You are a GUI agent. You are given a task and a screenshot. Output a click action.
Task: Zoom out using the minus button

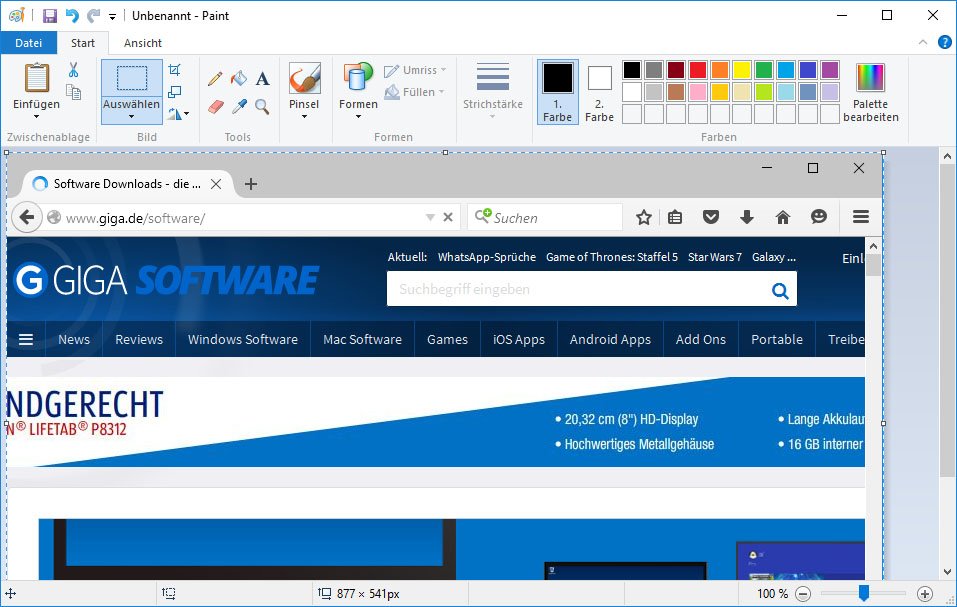click(x=803, y=594)
